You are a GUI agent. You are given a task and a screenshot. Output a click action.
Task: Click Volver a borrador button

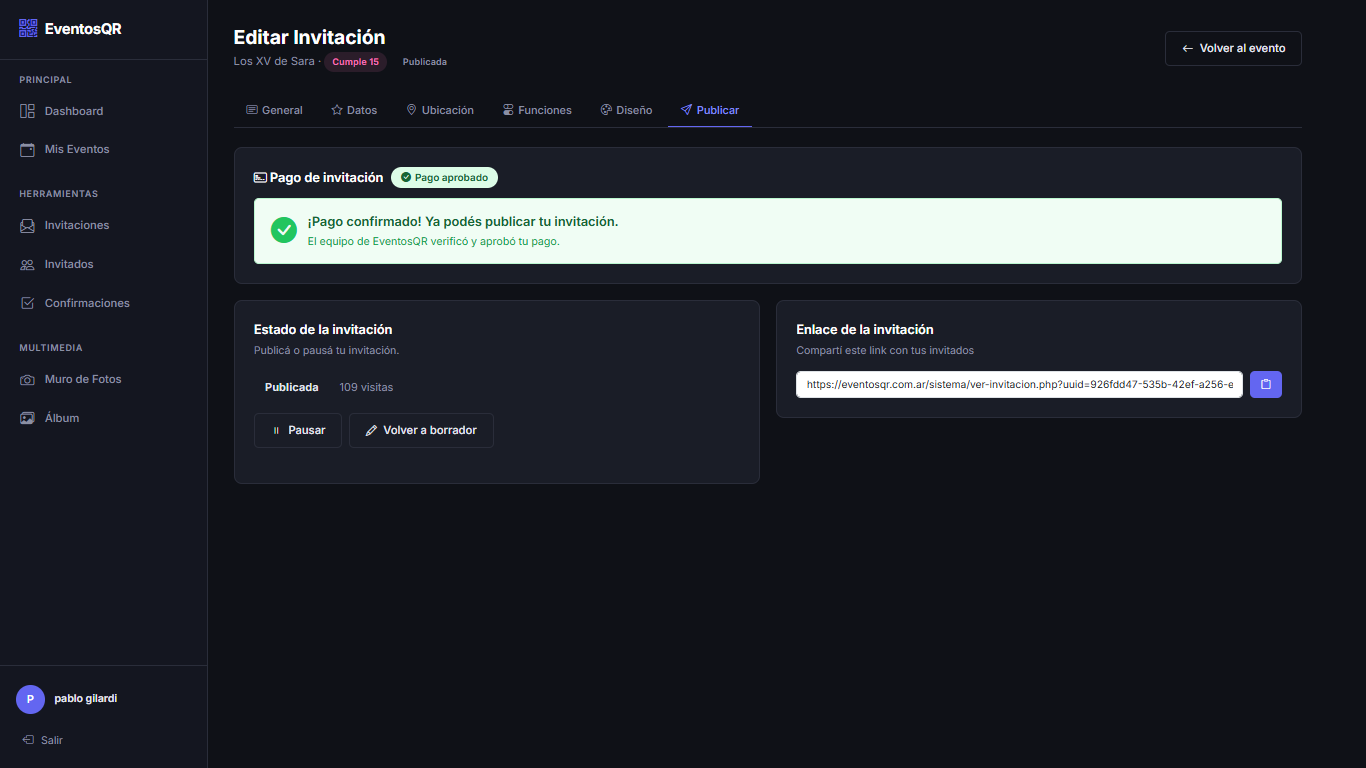pyautogui.click(x=421, y=430)
